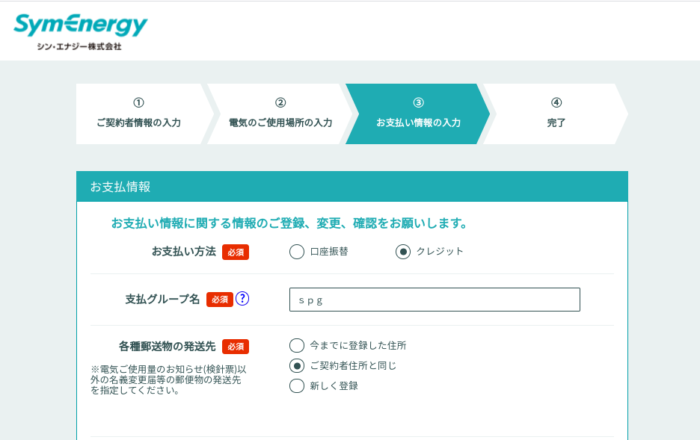The image size is (700, 440).
Task: Select step 3 お支払い情報の入力
Action: click(418, 114)
